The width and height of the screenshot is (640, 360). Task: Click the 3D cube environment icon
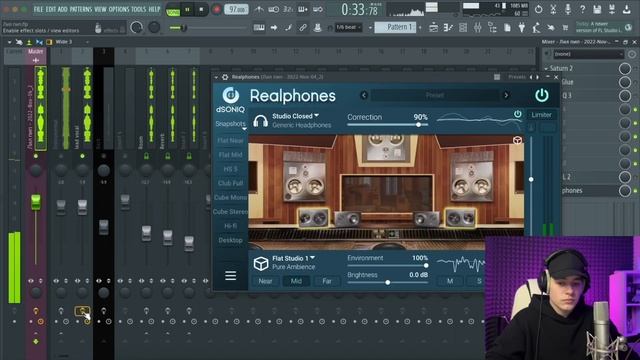[x=261, y=264]
